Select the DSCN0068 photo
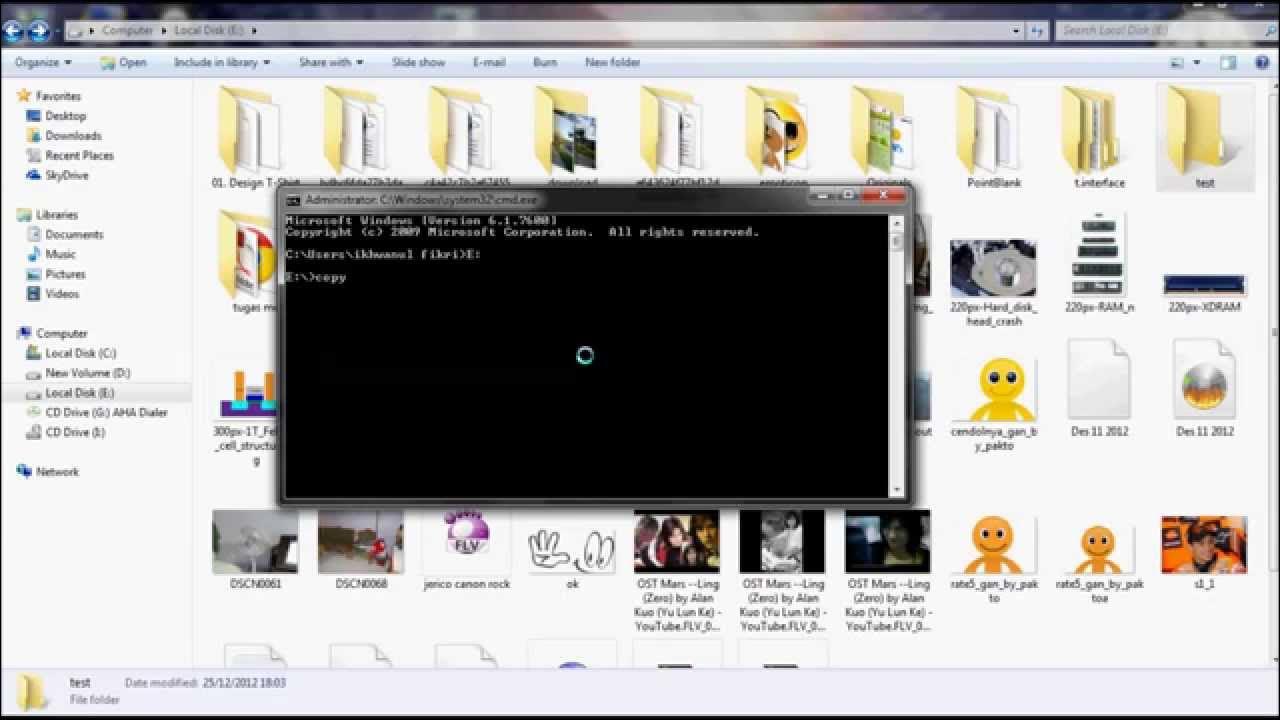 360,550
